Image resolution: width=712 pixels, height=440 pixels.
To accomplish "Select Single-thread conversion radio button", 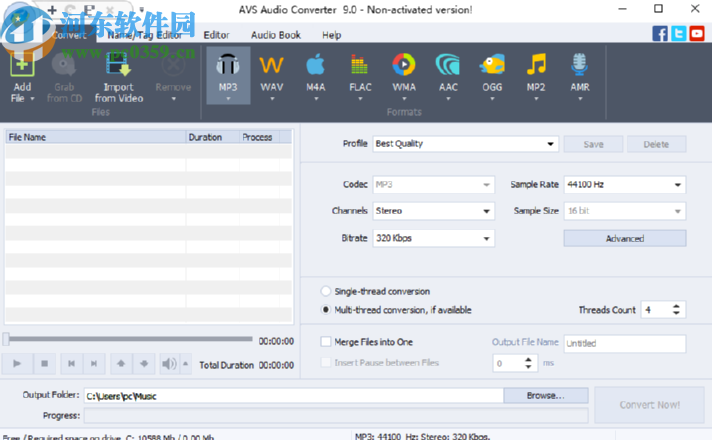I will click(326, 291).
